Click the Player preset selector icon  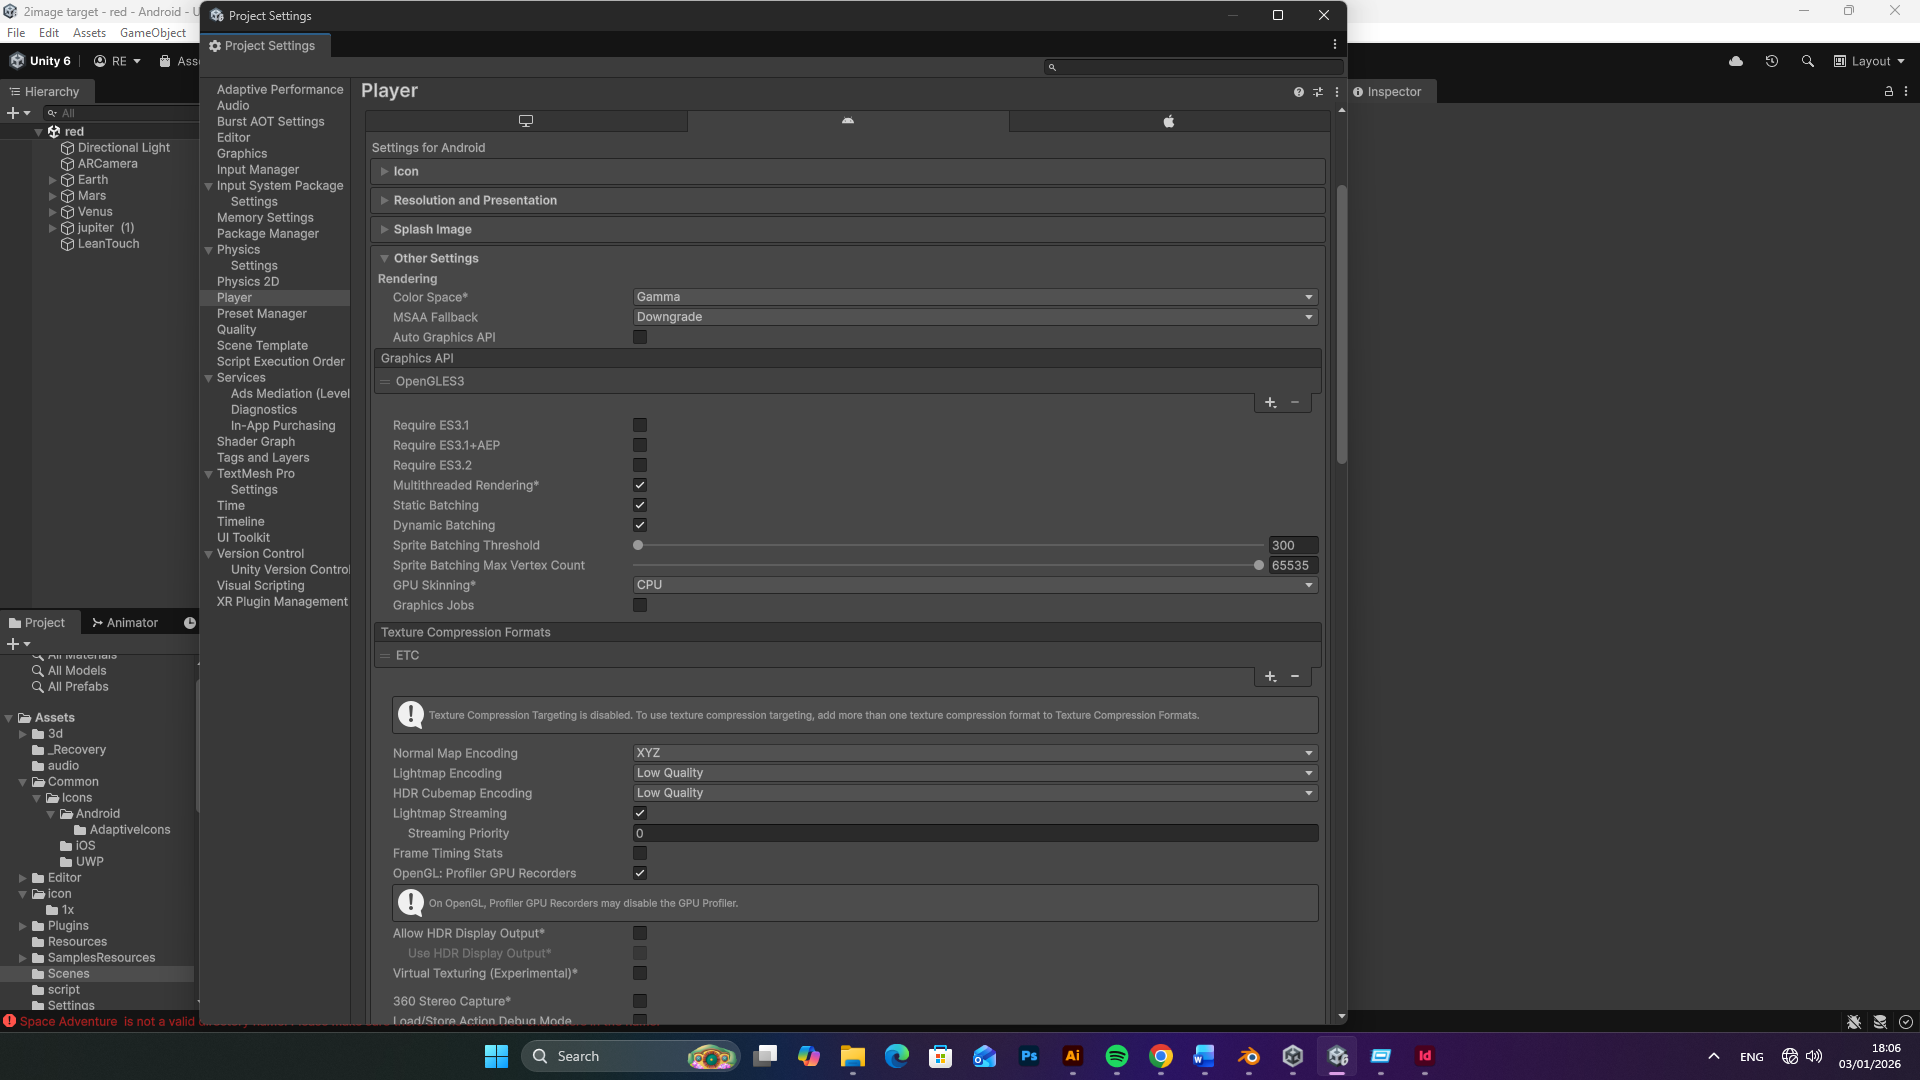(x=1318, y=92)
